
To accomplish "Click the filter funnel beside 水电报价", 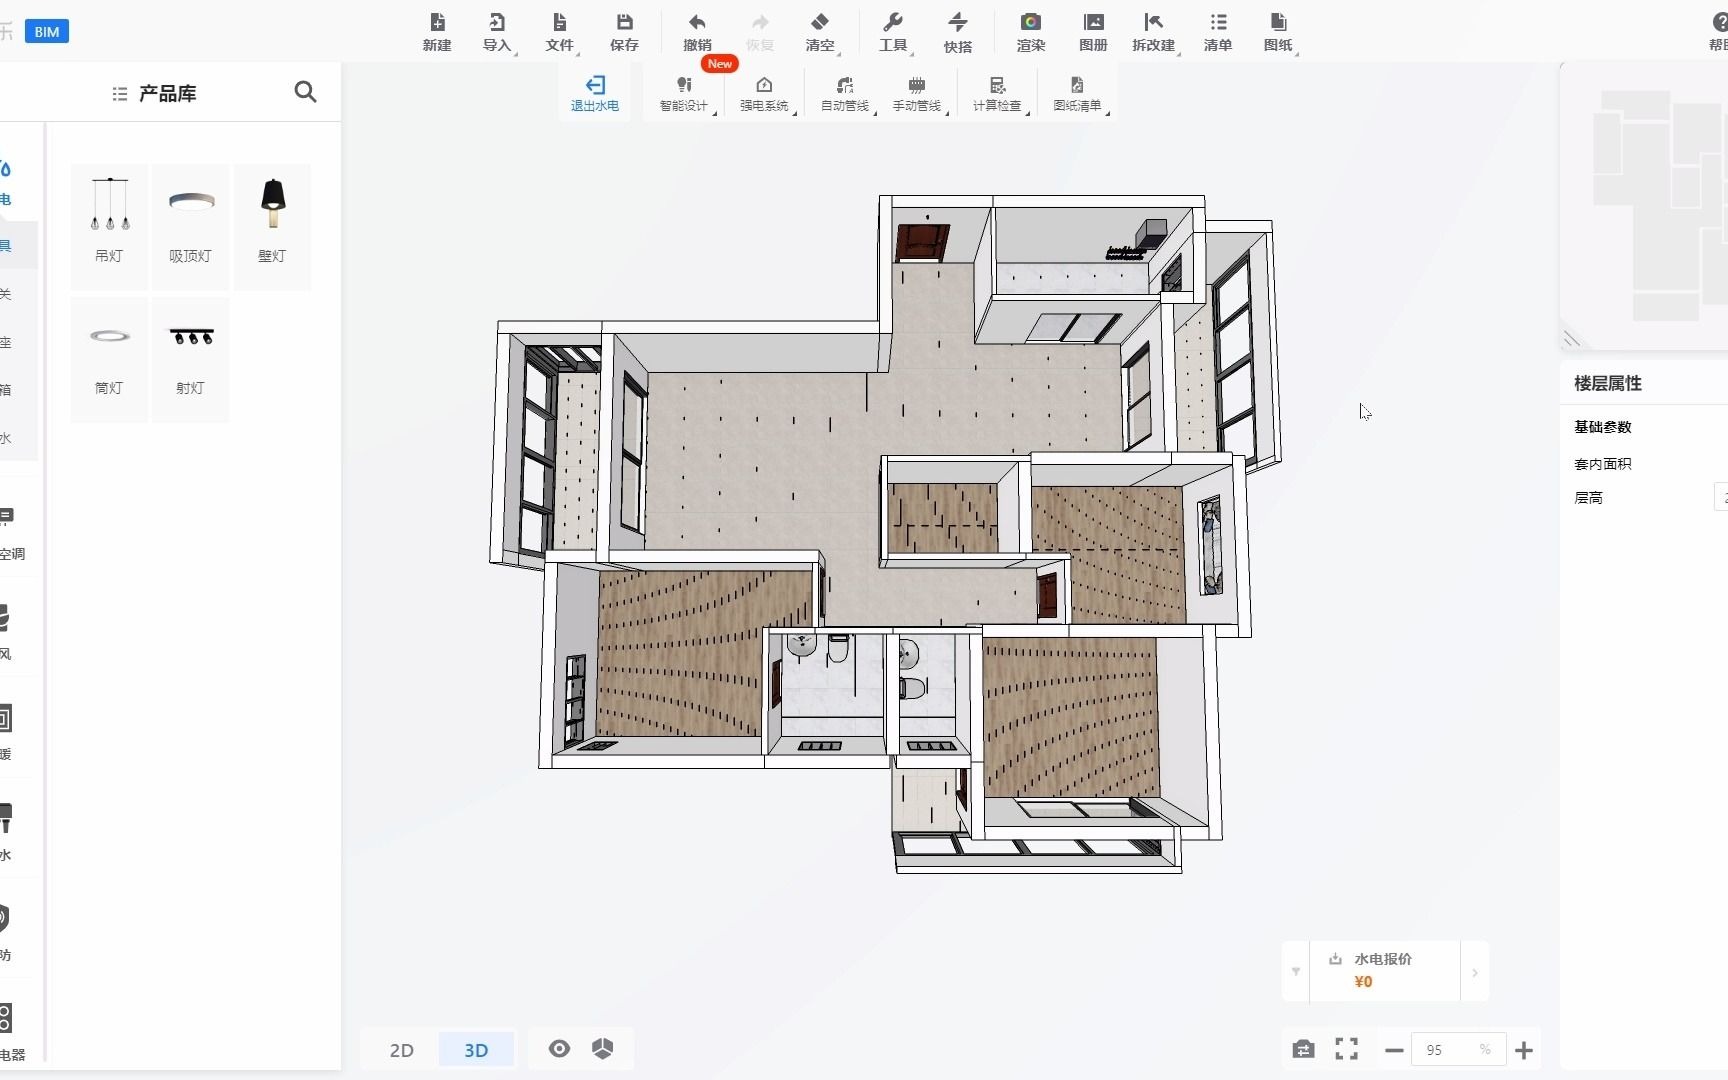I will tap(1296, 971).
